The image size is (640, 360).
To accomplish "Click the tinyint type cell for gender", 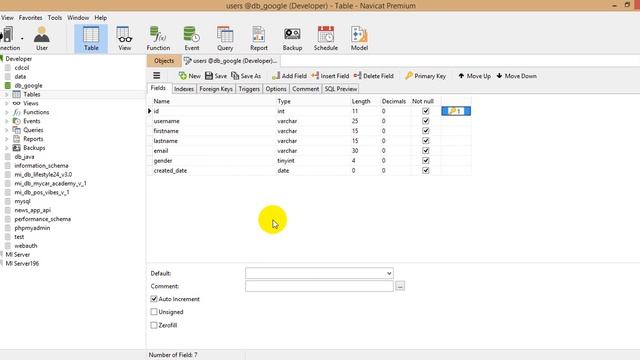I will [x=312, y=160].
